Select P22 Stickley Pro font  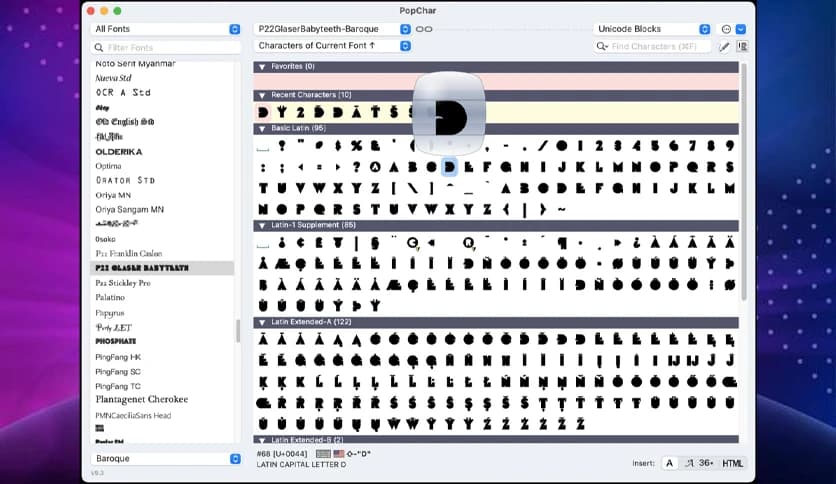pyautogui.click(x=123, y=283)
